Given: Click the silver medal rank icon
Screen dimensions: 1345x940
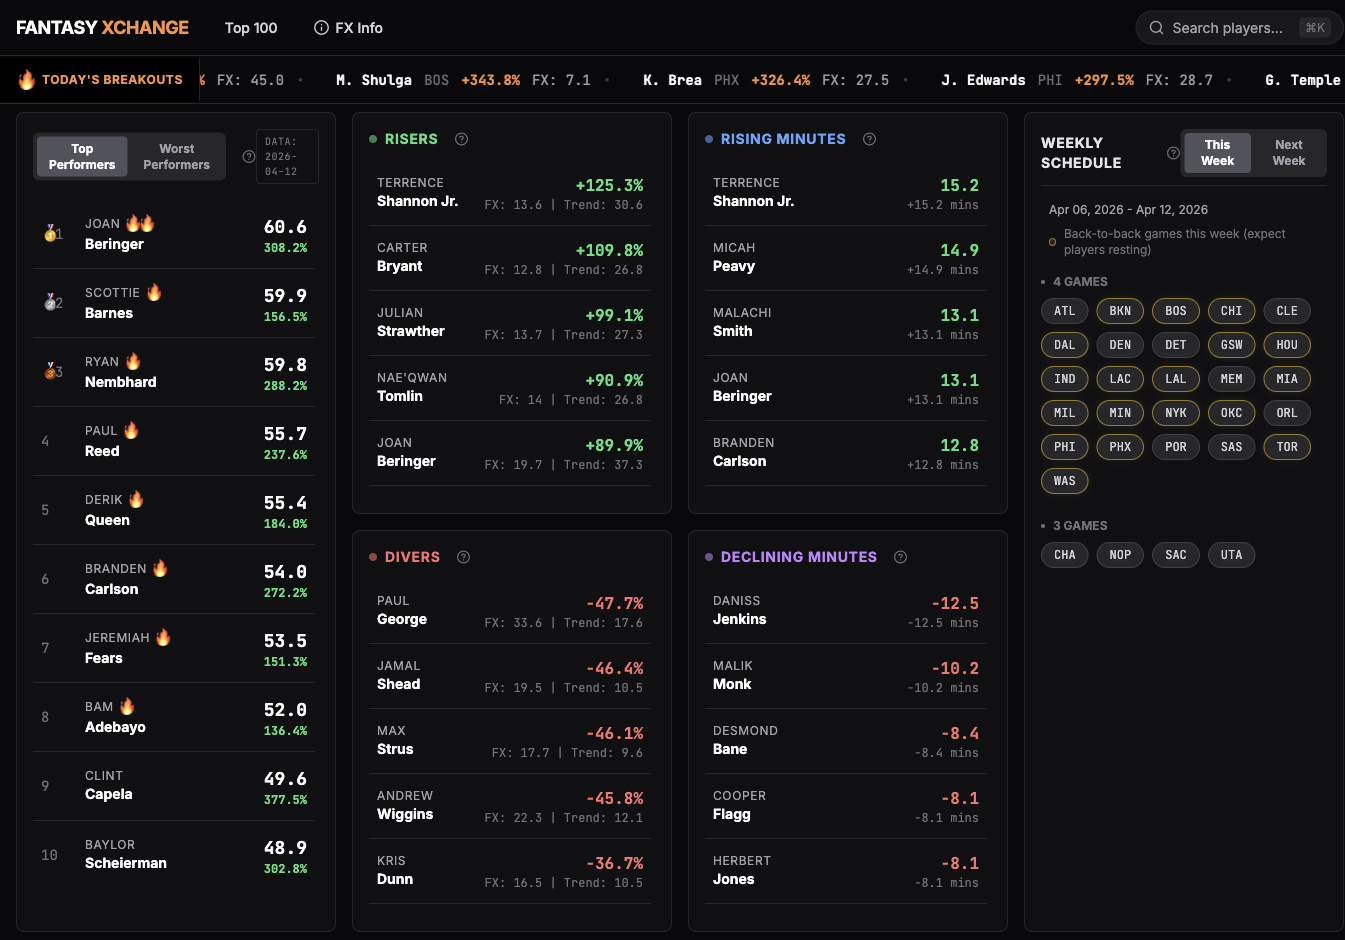Looking at the screenshot, I should [50, 302].
